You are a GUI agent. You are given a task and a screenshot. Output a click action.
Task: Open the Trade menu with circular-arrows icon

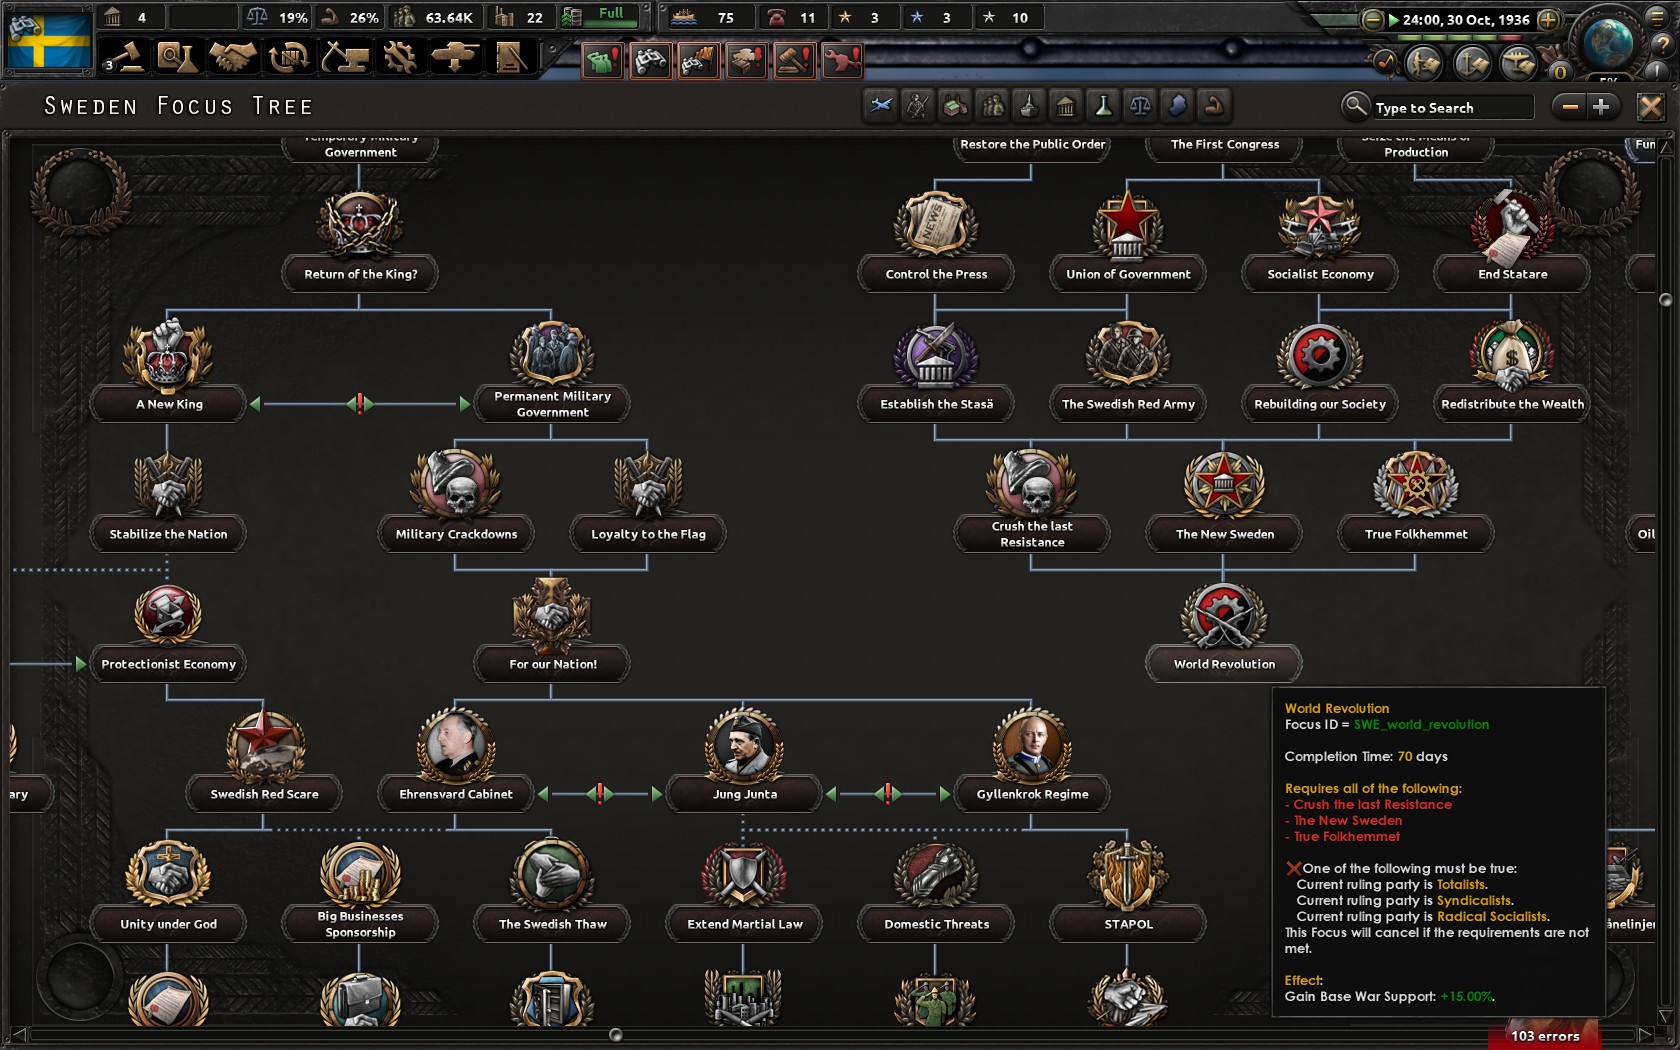288,57
